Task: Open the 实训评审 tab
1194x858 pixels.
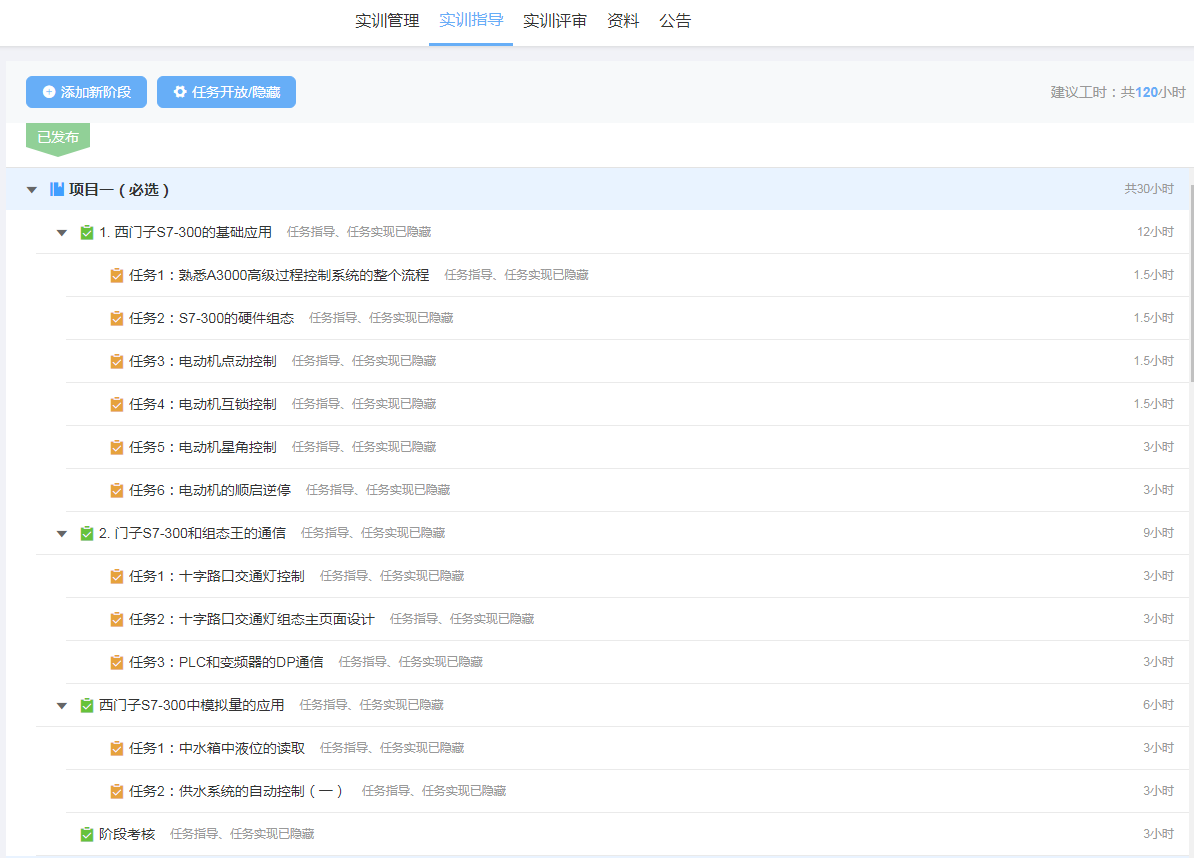Action: (554, 21)
